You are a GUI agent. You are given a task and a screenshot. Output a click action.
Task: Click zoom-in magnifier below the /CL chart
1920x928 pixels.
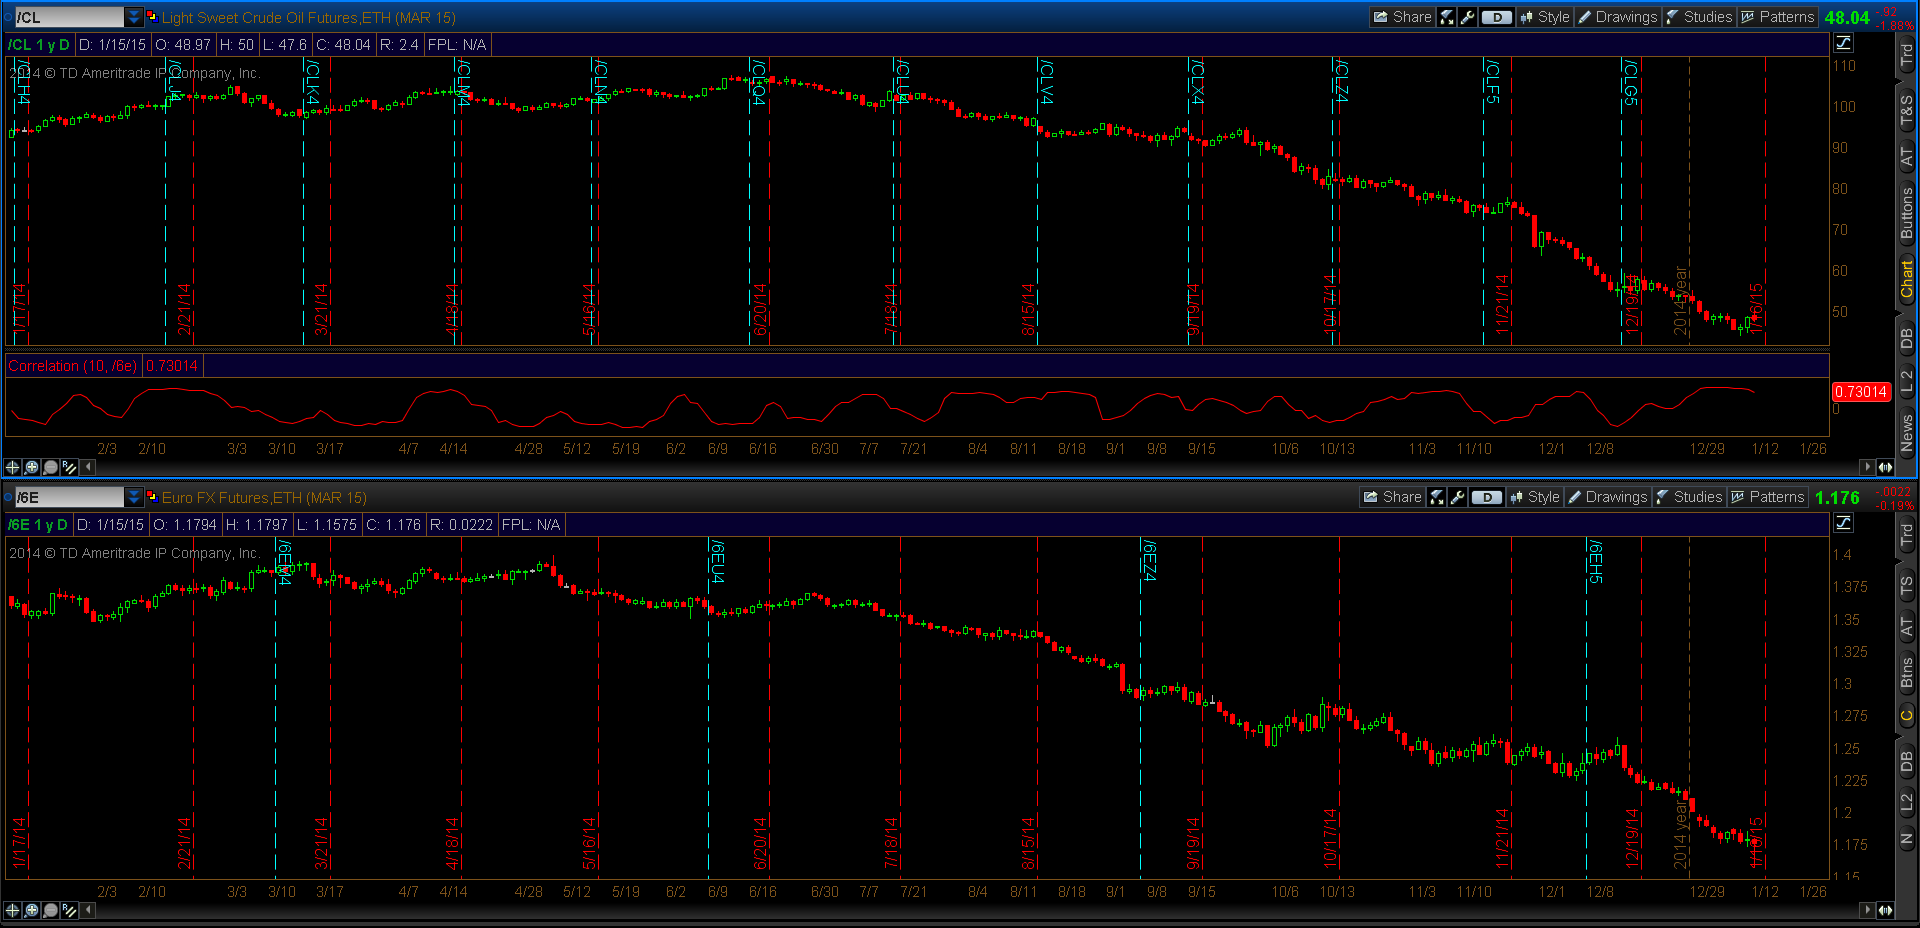click(32, 467)
